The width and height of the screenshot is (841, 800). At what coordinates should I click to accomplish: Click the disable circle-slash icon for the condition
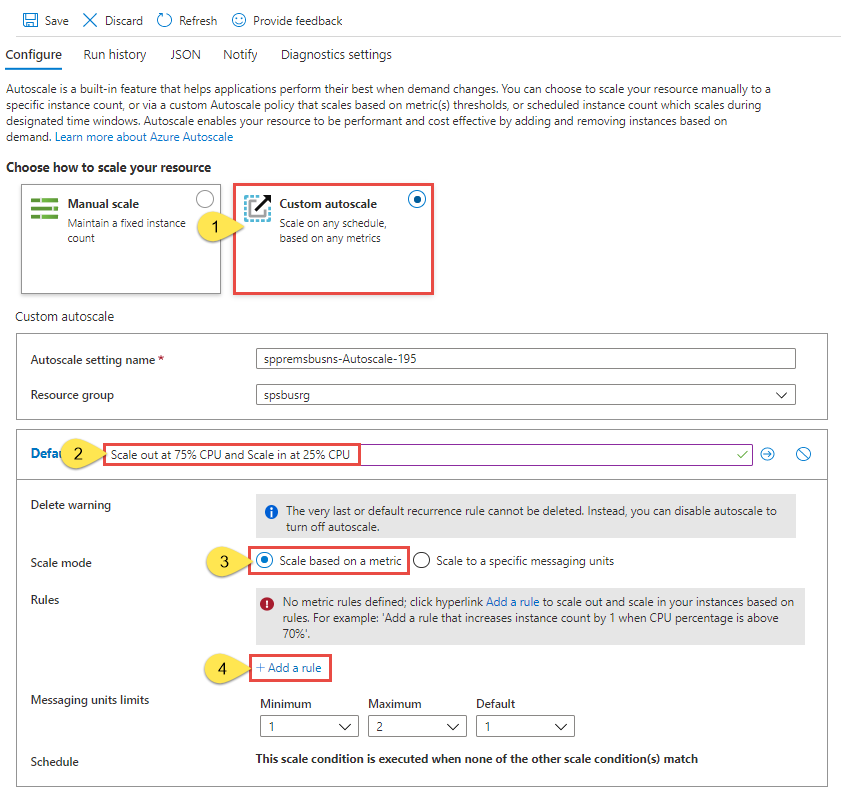803,454
